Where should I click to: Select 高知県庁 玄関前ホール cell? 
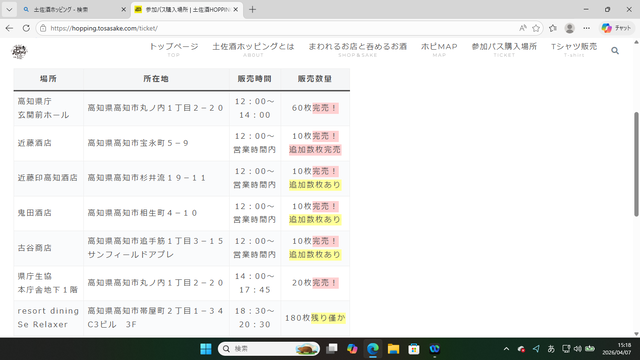click(x=48, y=108)
